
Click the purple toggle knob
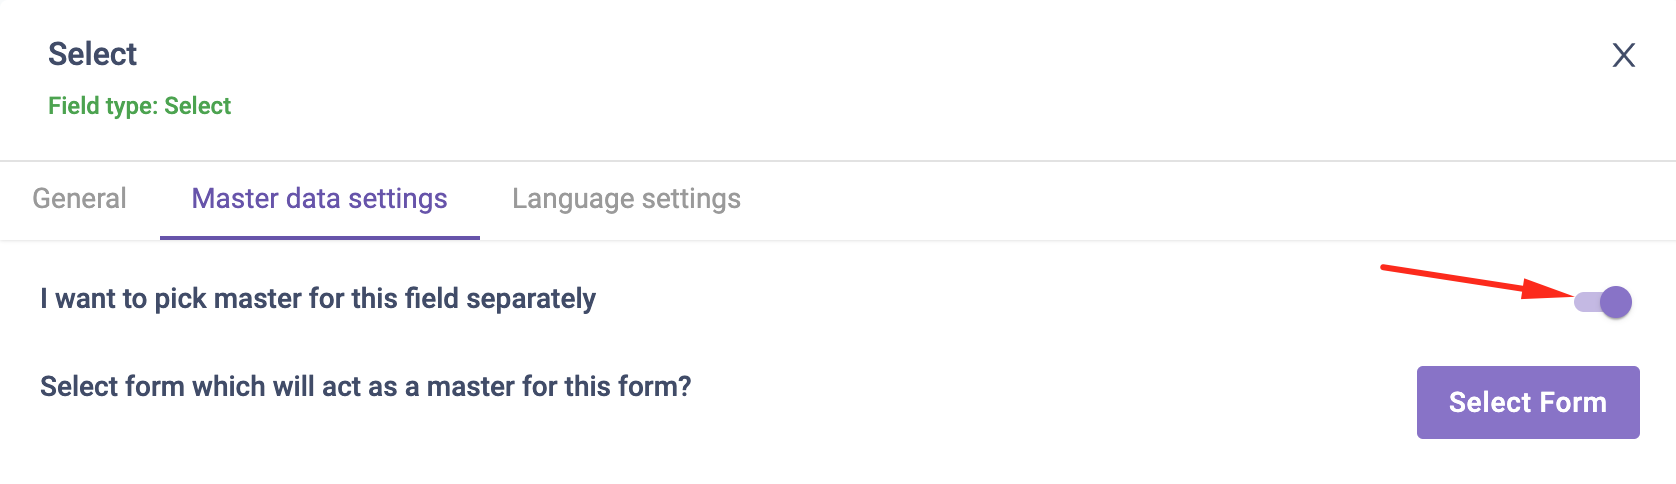tap(1615, 301)
